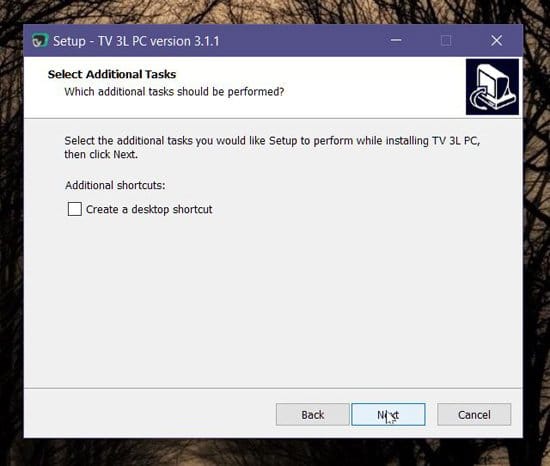The image size is (550, 466).
Task: Click the 'Create a desktop shortcut' label text
Action: coord(149,209)
